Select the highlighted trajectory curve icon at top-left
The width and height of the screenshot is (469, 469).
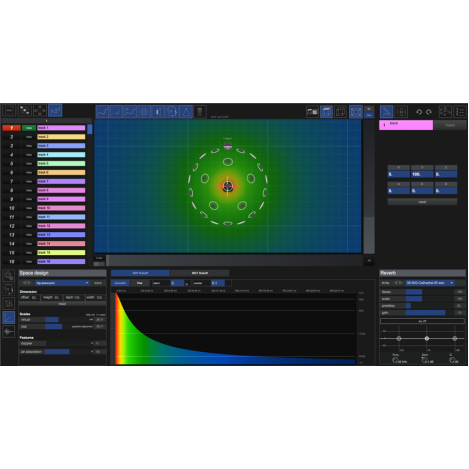(x=55, y=110)
